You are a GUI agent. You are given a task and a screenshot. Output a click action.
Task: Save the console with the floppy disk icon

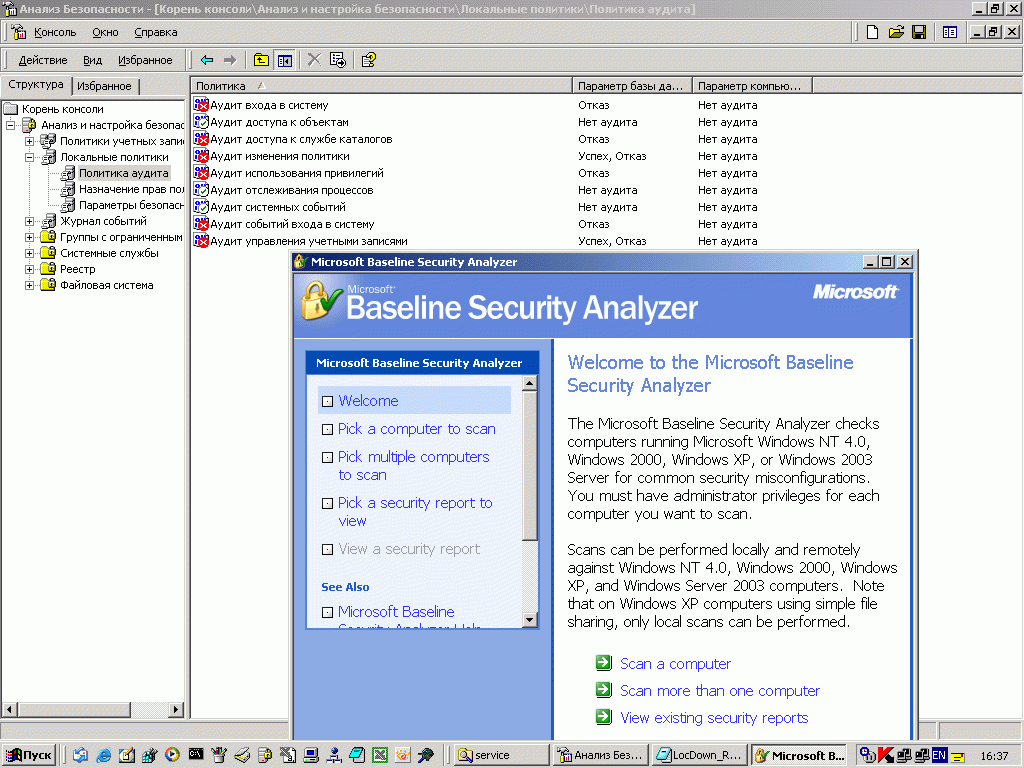click(x=919, y=32)
